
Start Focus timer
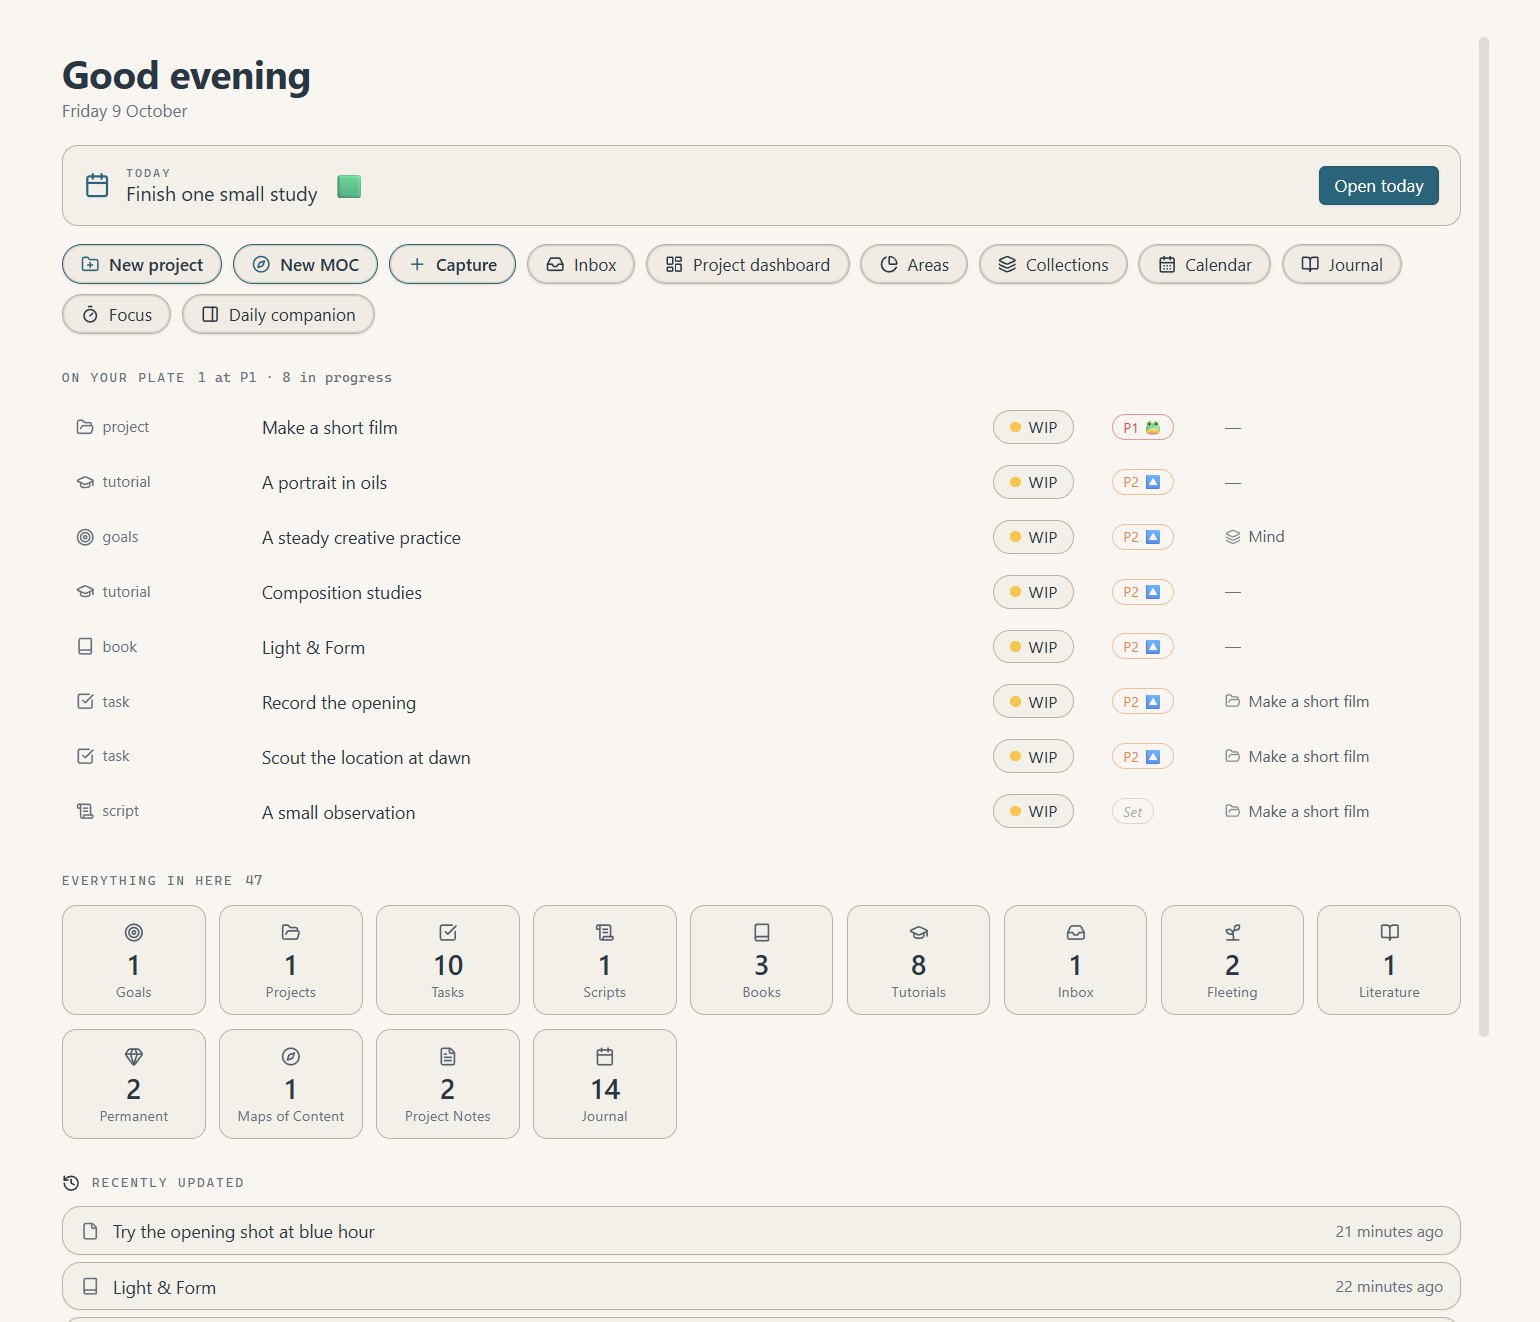click(x=116, y=314)
